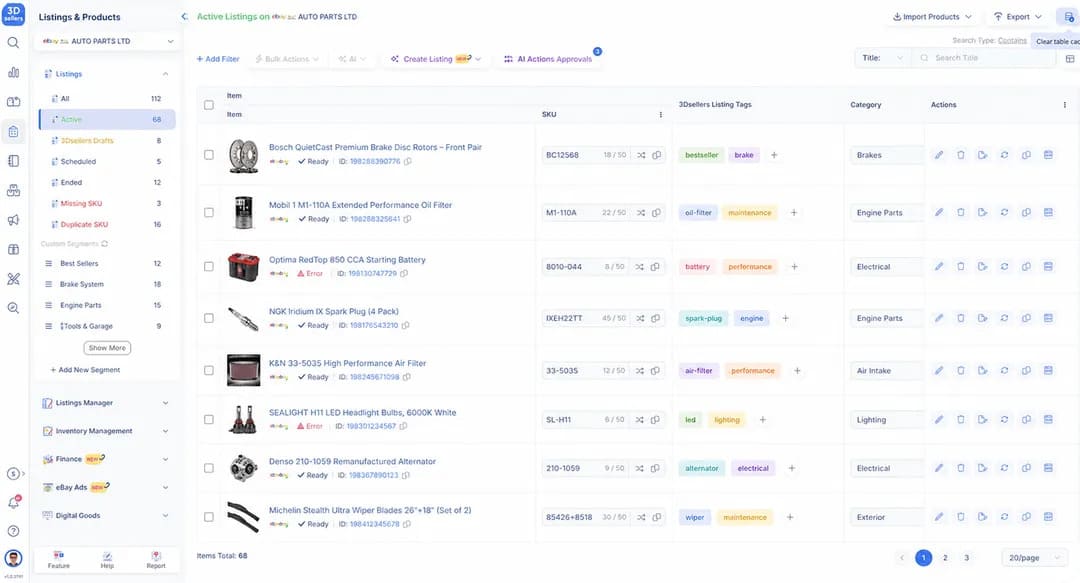This screenshot has height=583, width=1080.
Task: Sync the Optima RedTop listing with refresh icon
Action: click(x=1004, y=266)
